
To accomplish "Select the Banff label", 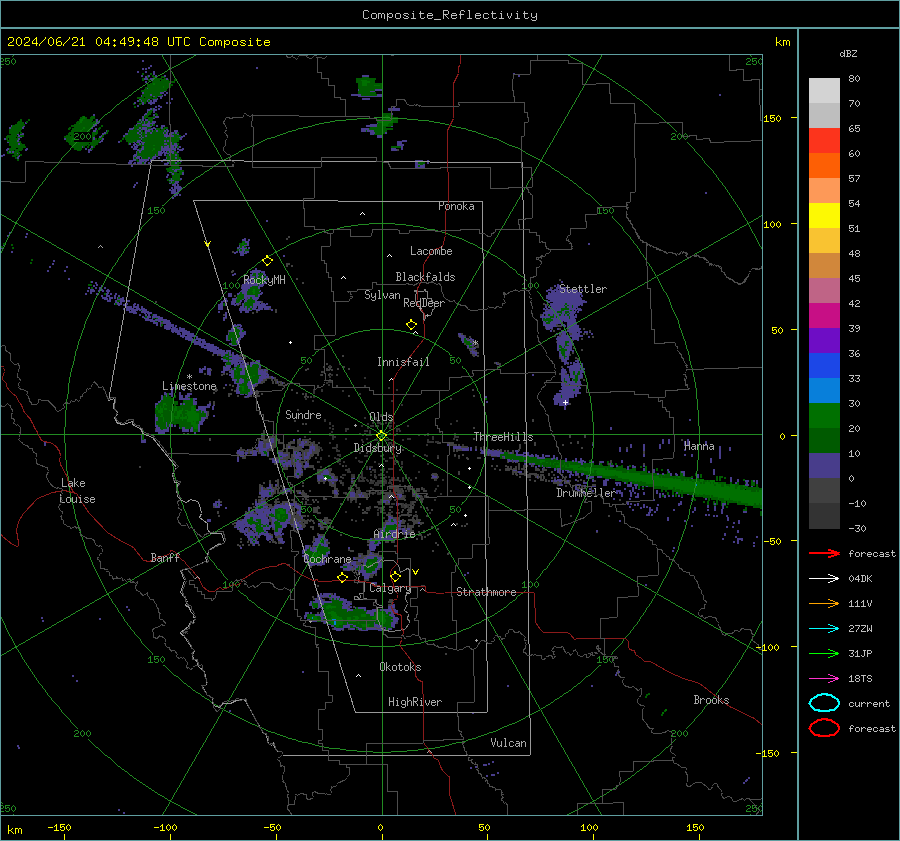I will point(165,557).
